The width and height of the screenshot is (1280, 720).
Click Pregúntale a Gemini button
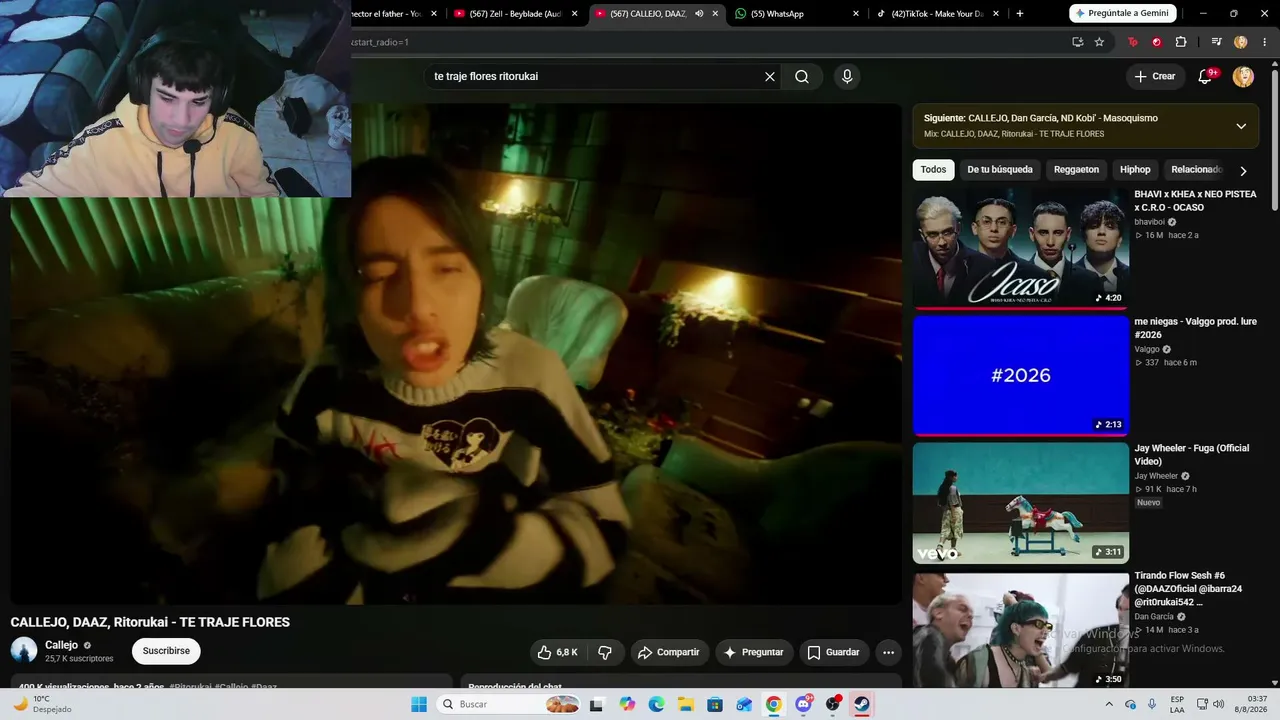pos(1122,14)
